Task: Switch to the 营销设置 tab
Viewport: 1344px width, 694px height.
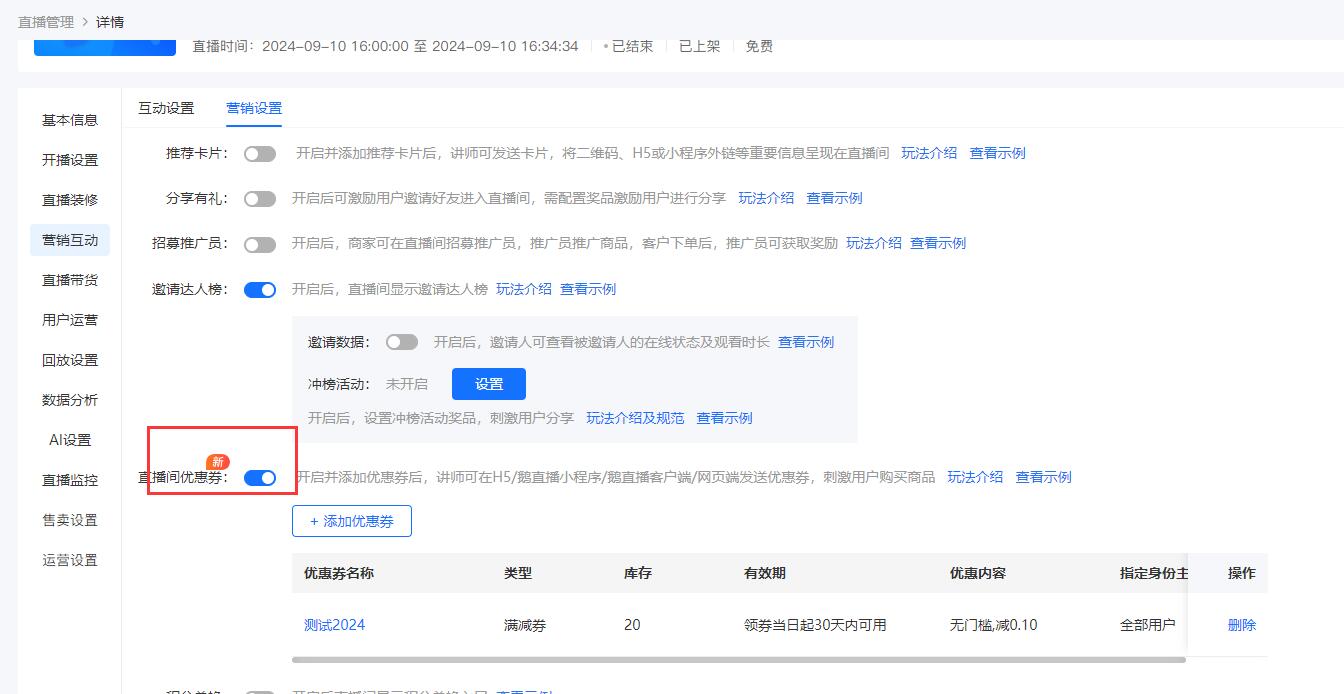Action: click(254, 107)
